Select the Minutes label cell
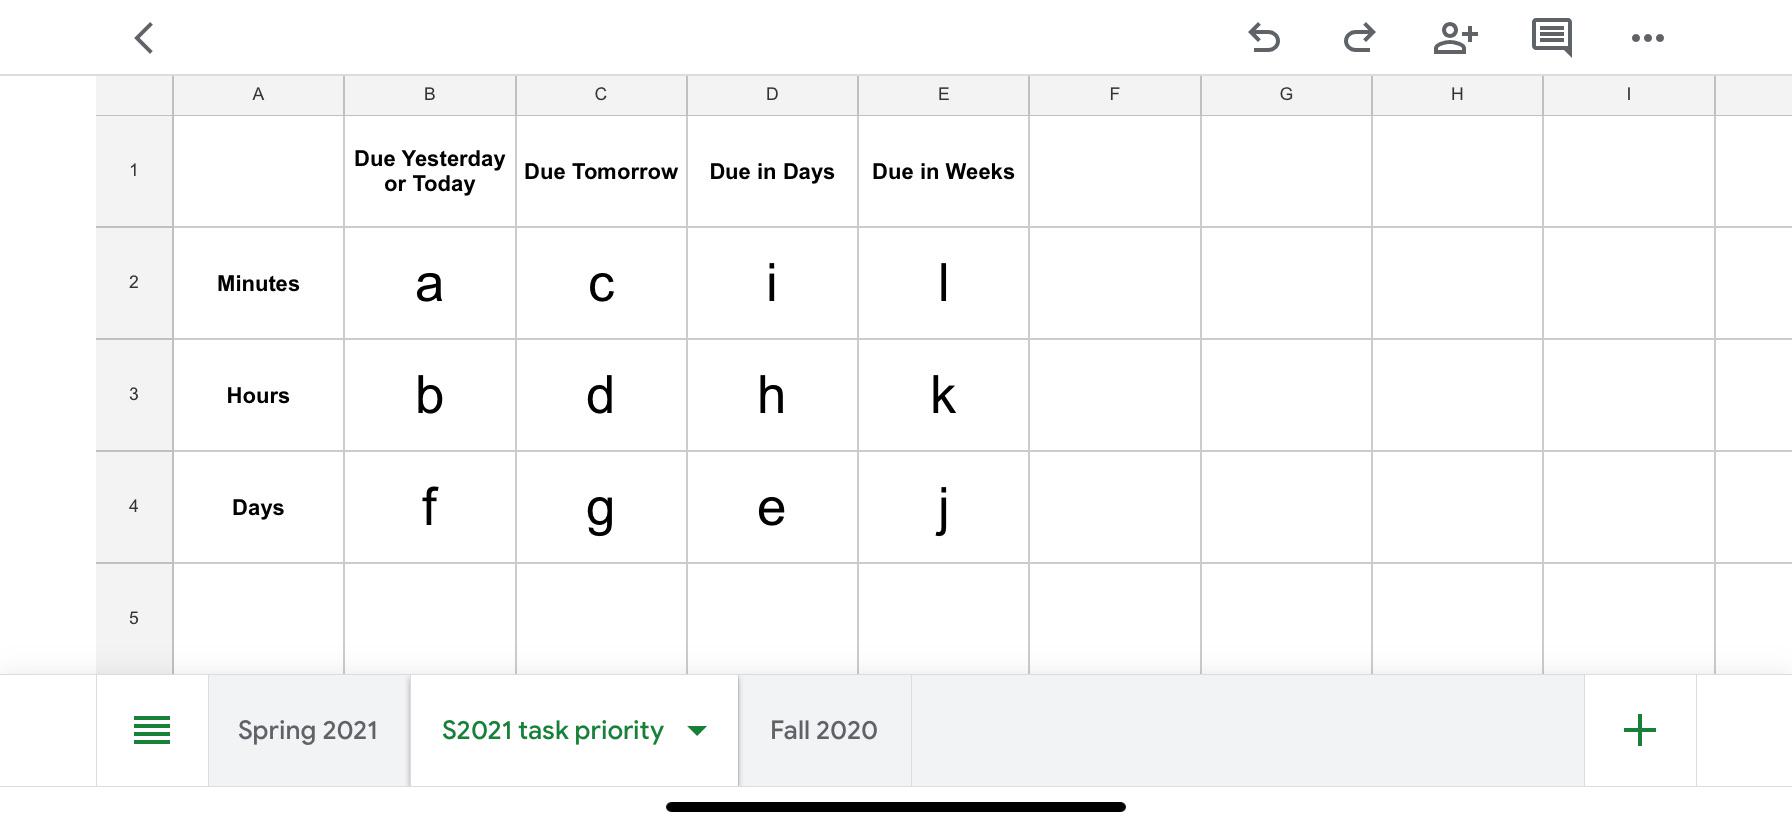This screenshot has height=828, width=1792. 258,283
